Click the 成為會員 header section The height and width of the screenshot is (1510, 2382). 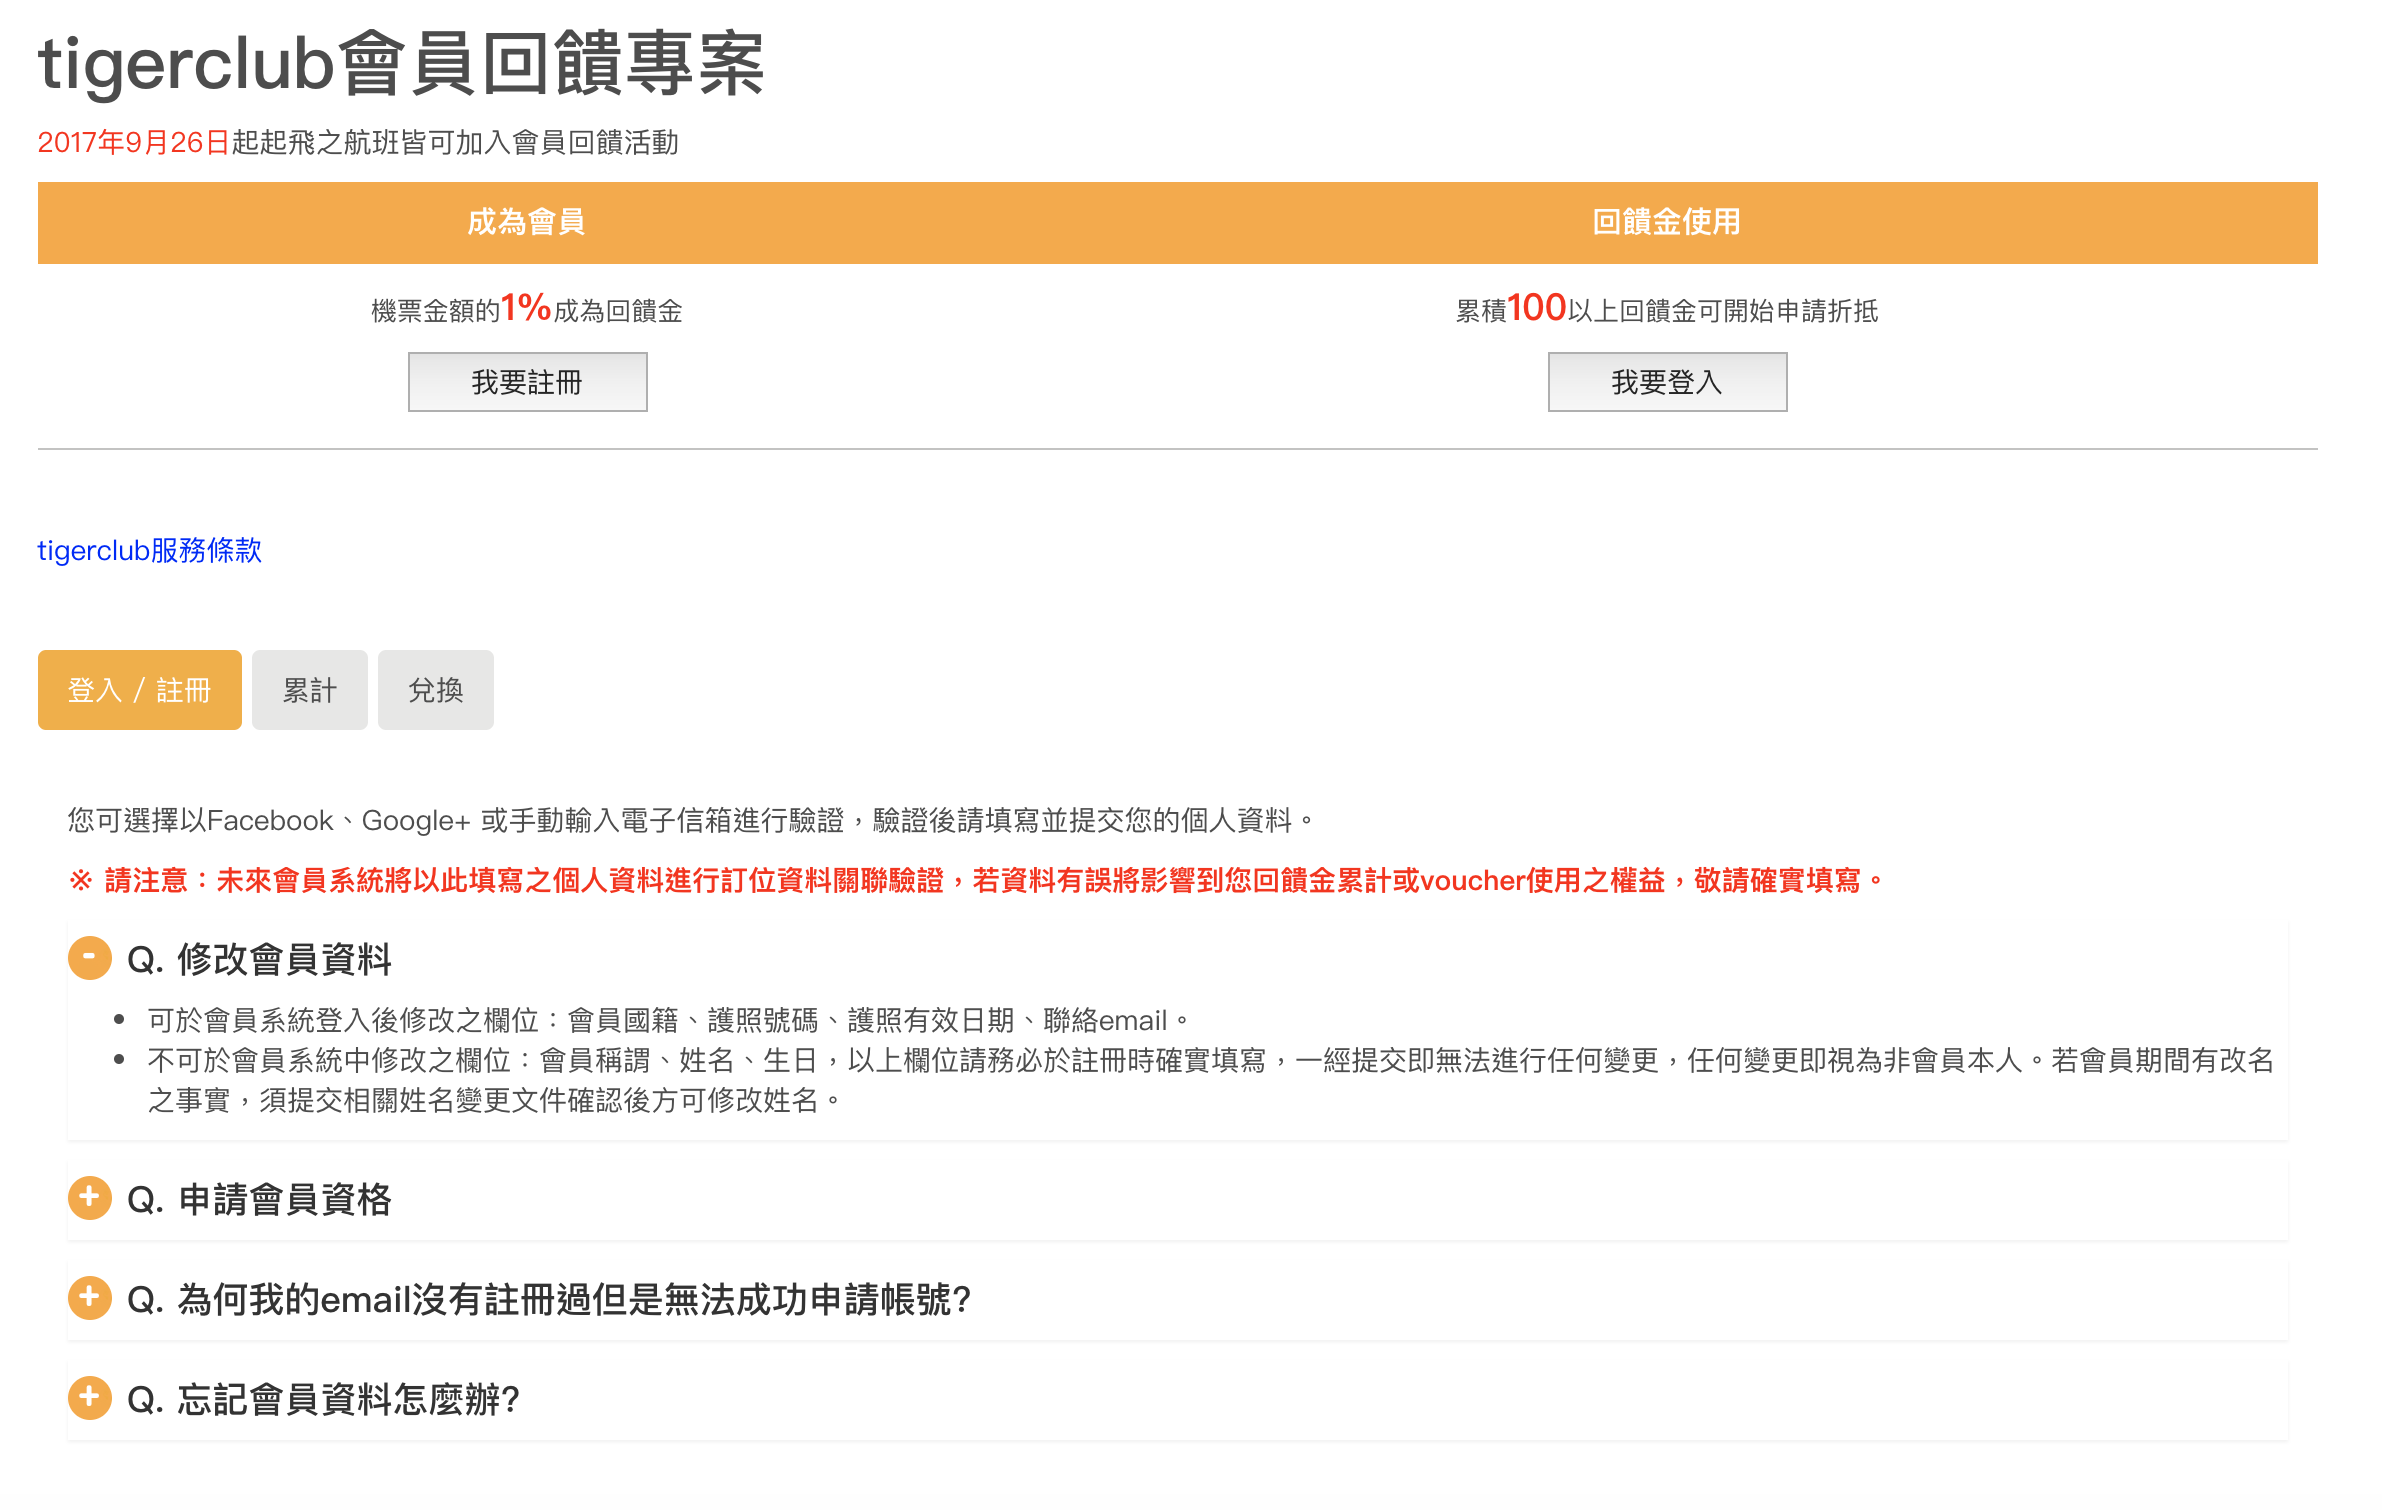point(527,222)
